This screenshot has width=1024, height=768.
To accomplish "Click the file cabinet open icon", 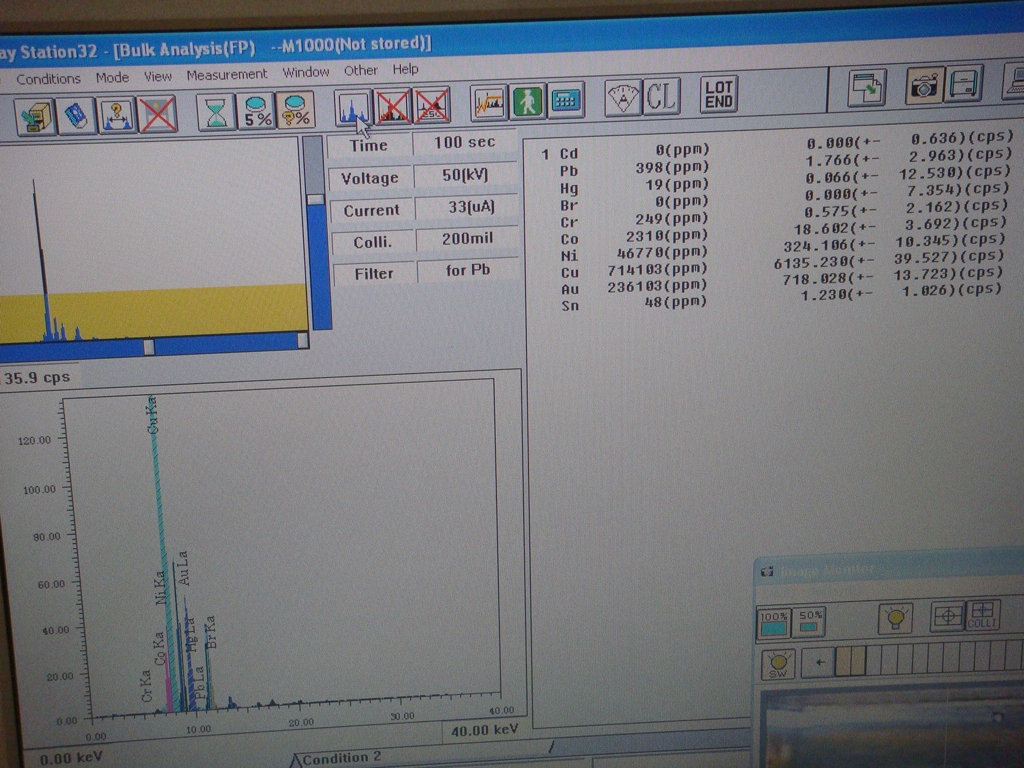I will click(x=35, y=116).
